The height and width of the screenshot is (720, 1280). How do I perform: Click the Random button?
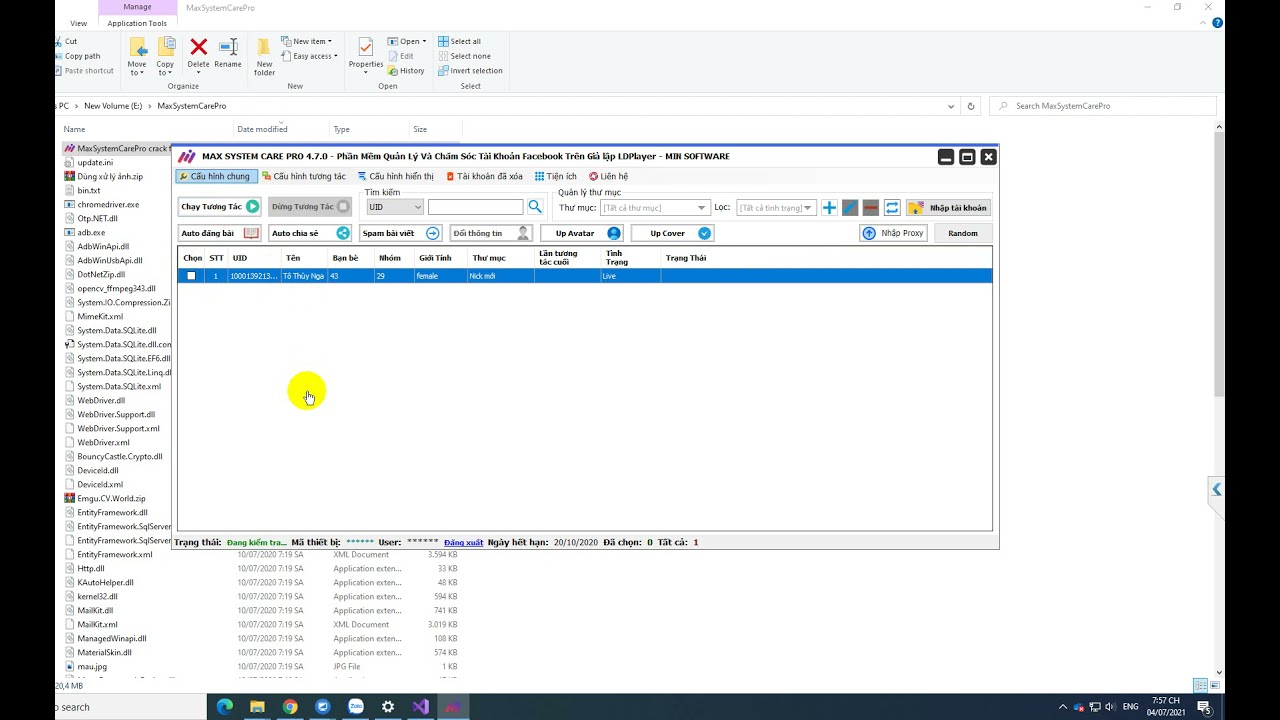(963, 233)
